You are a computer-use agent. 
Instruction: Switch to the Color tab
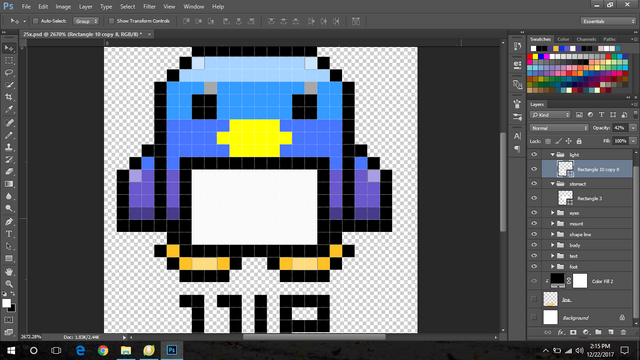(563, 39)
